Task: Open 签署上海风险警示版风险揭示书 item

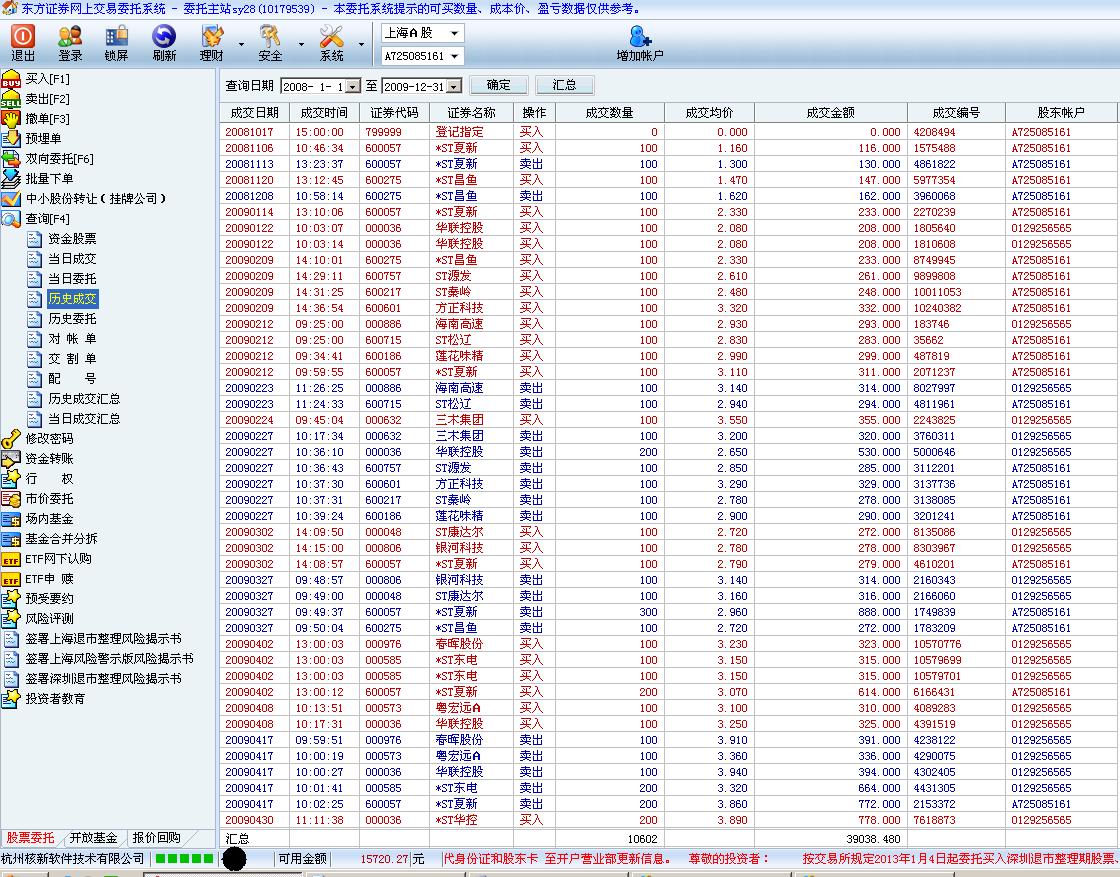Action: point(109,658)
